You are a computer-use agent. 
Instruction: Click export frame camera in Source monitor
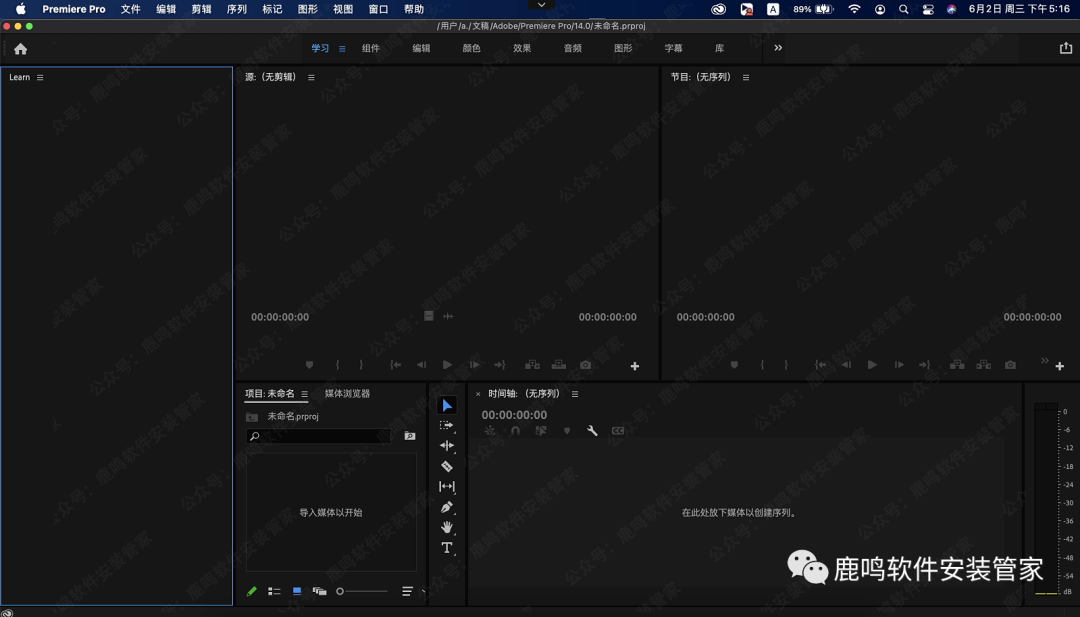585,365
